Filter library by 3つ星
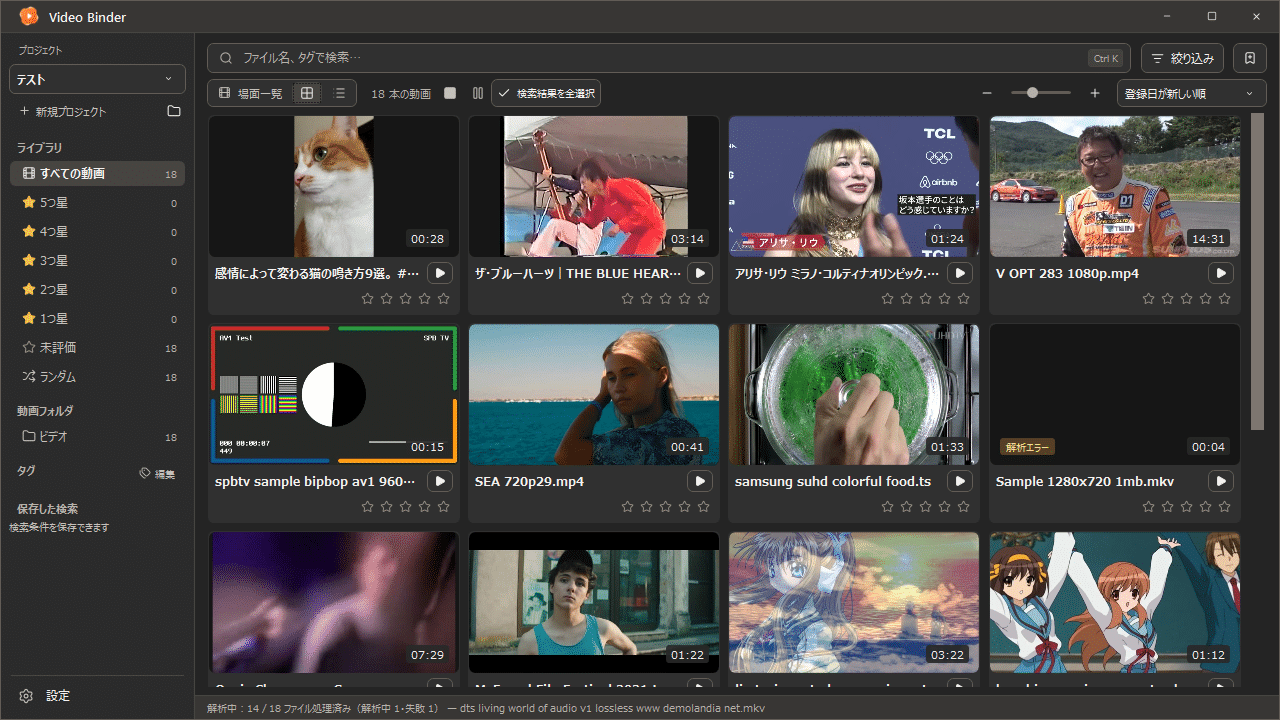This screenshot has width=1280, height=720. coord(97,261)
